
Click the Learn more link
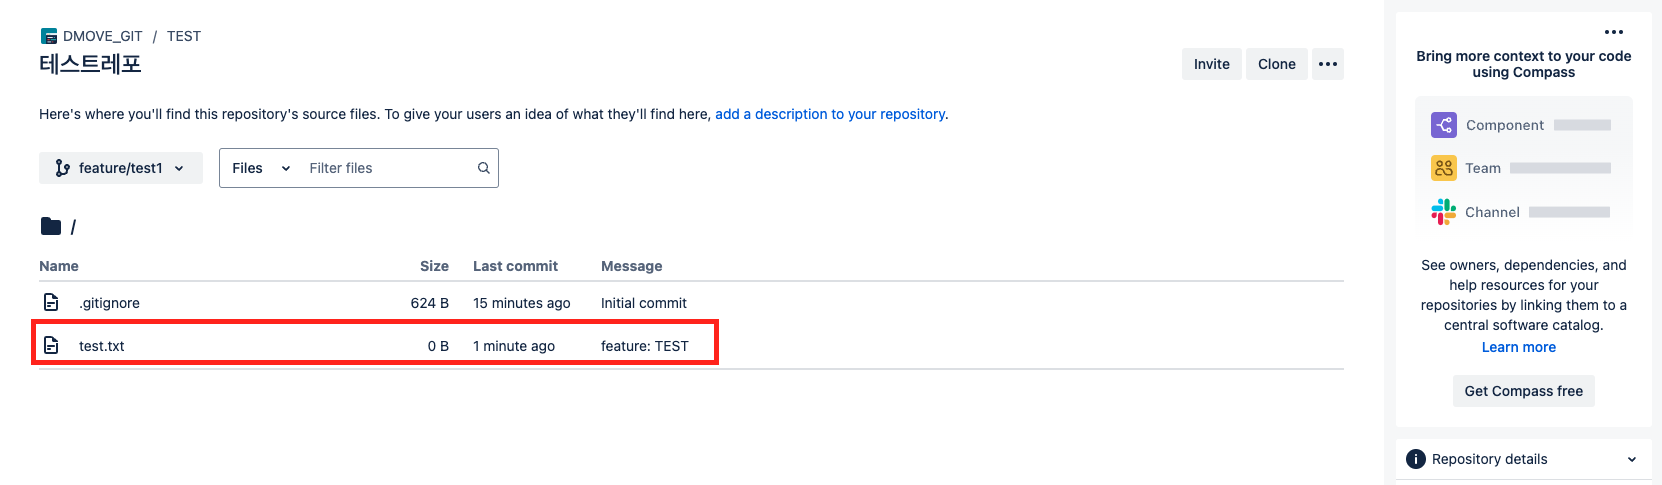(1518, 347)
